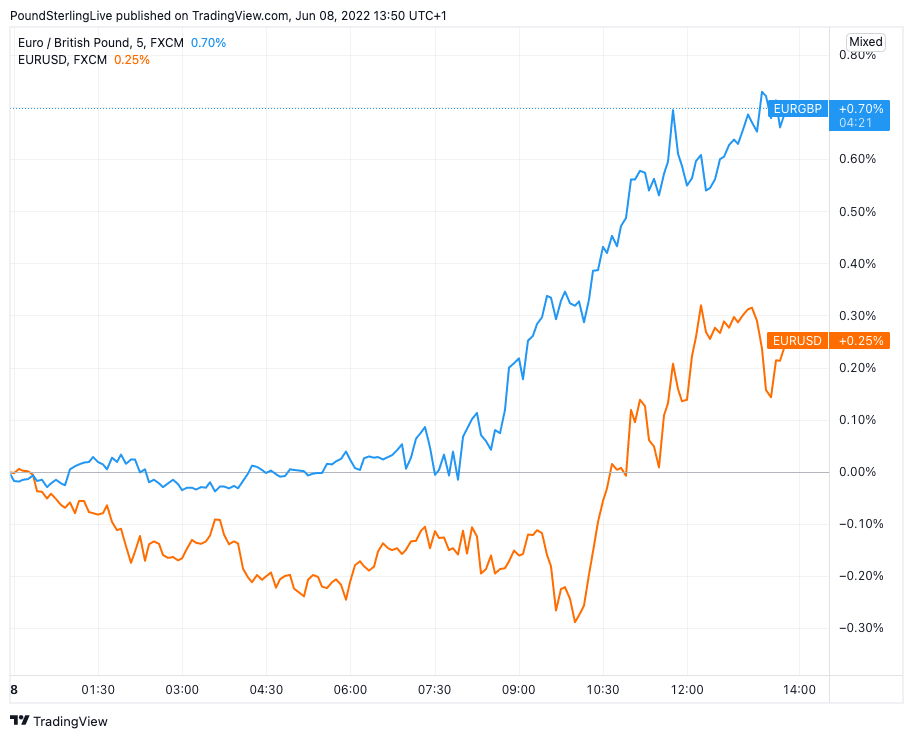Click the +0.70% blue price tag

861,108
